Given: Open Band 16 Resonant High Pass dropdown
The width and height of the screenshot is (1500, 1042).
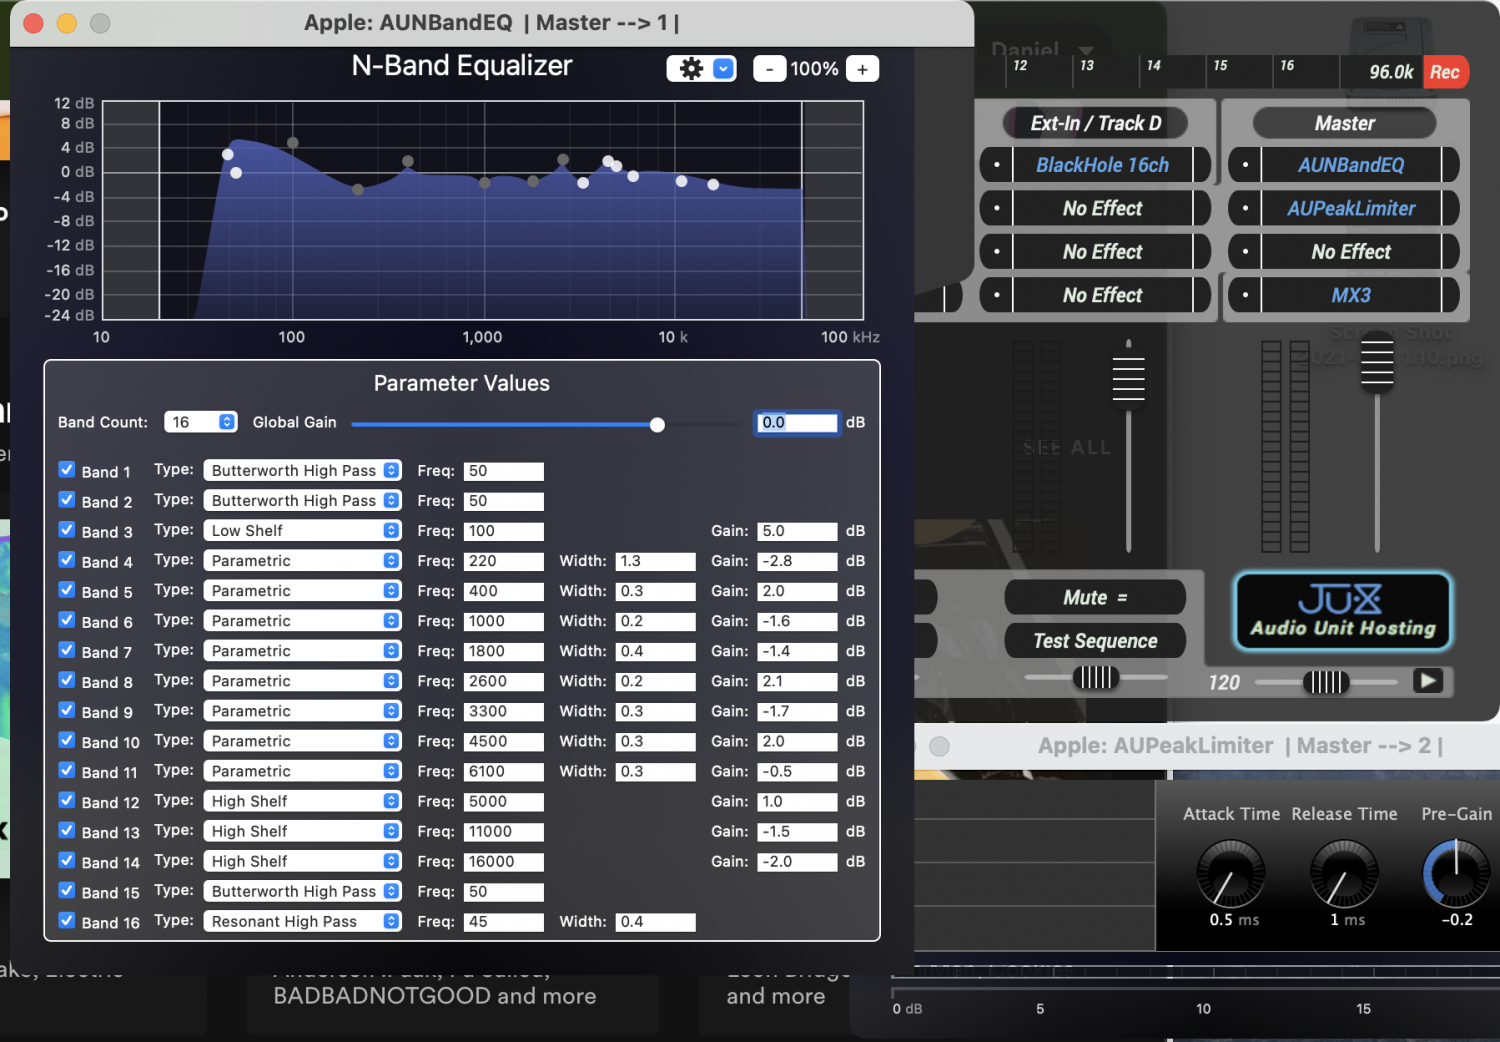Looking at the screenshot, I should tap(302, 921).
